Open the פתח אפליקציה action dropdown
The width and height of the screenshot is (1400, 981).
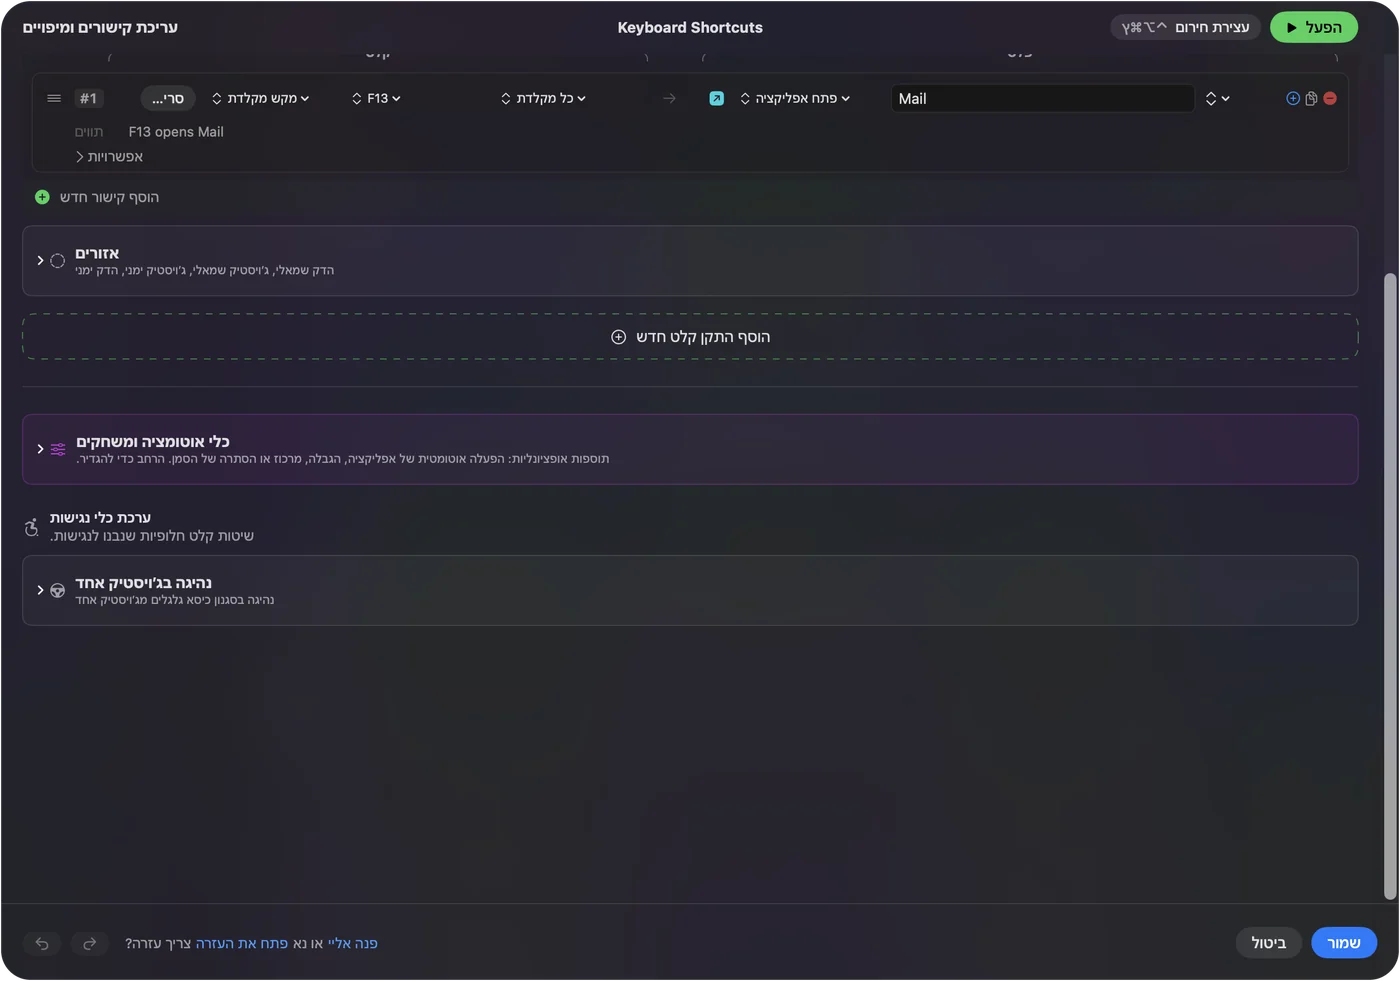(795, 98)
